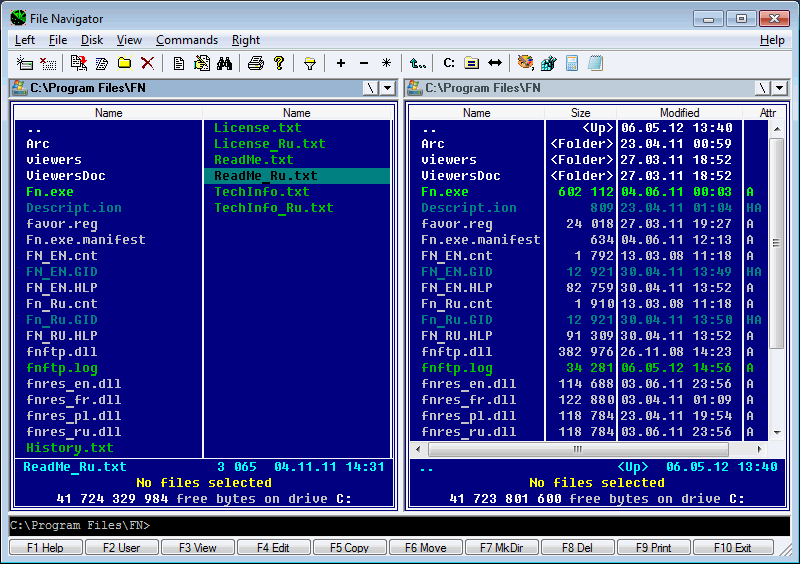
Task: Click the view file document icon
Action: click(179, 63)
